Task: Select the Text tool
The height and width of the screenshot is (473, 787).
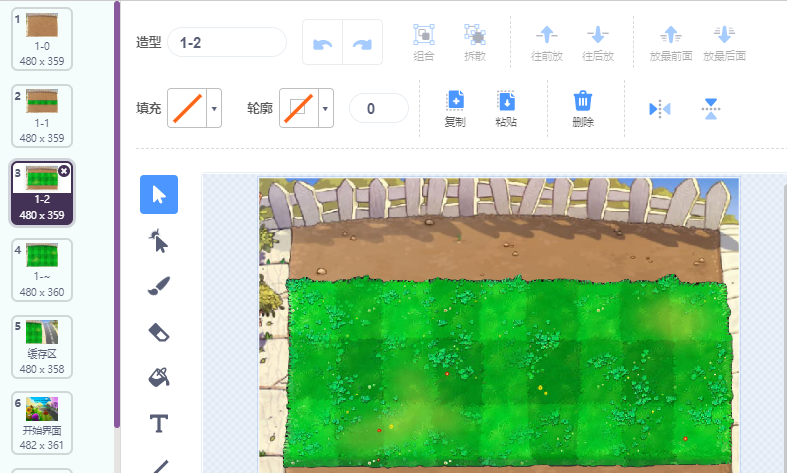Action: (x=159, y=424)
